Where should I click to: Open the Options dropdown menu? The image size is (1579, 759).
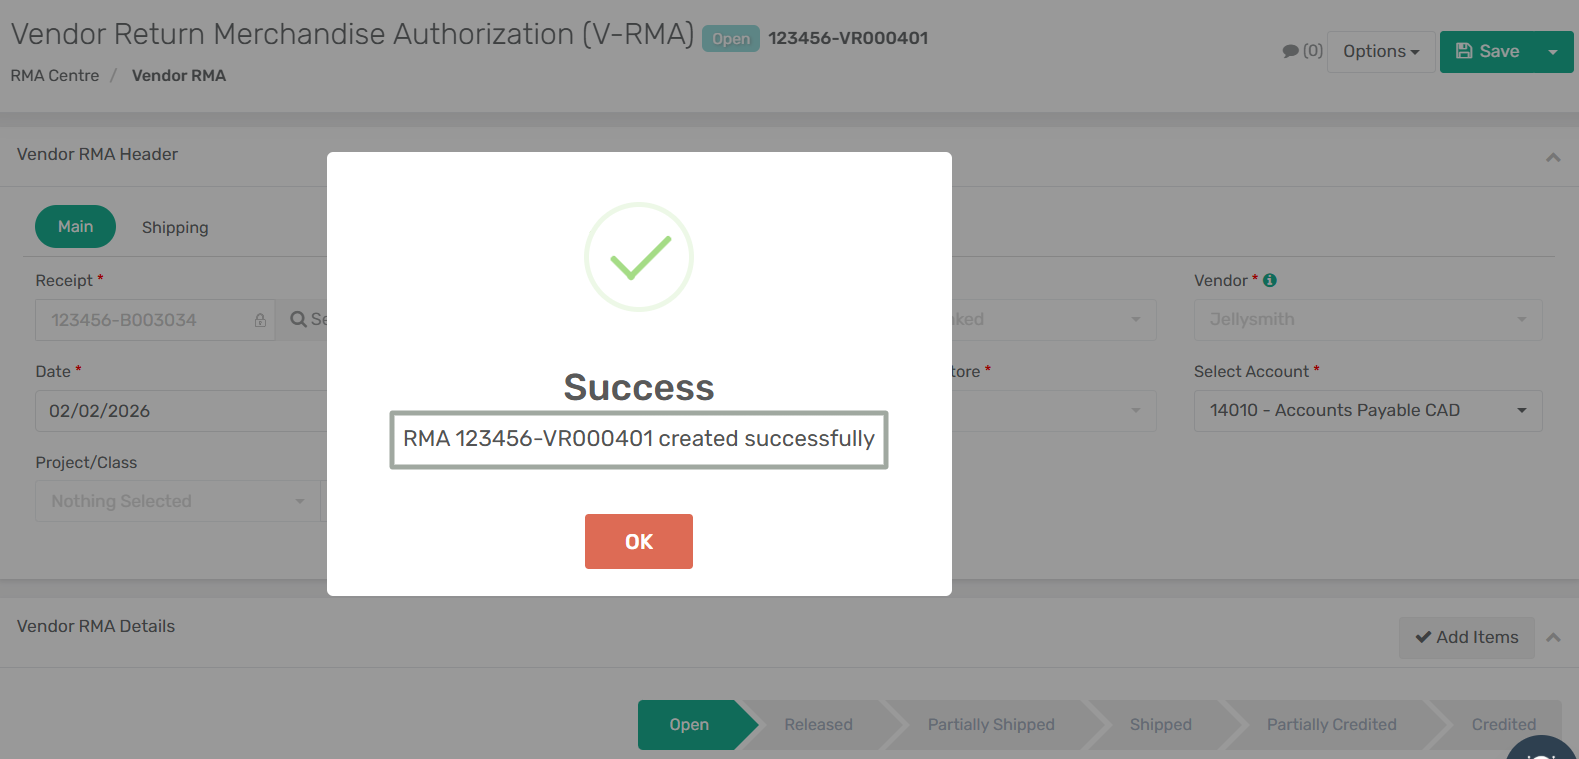(x=1380, y=52)
